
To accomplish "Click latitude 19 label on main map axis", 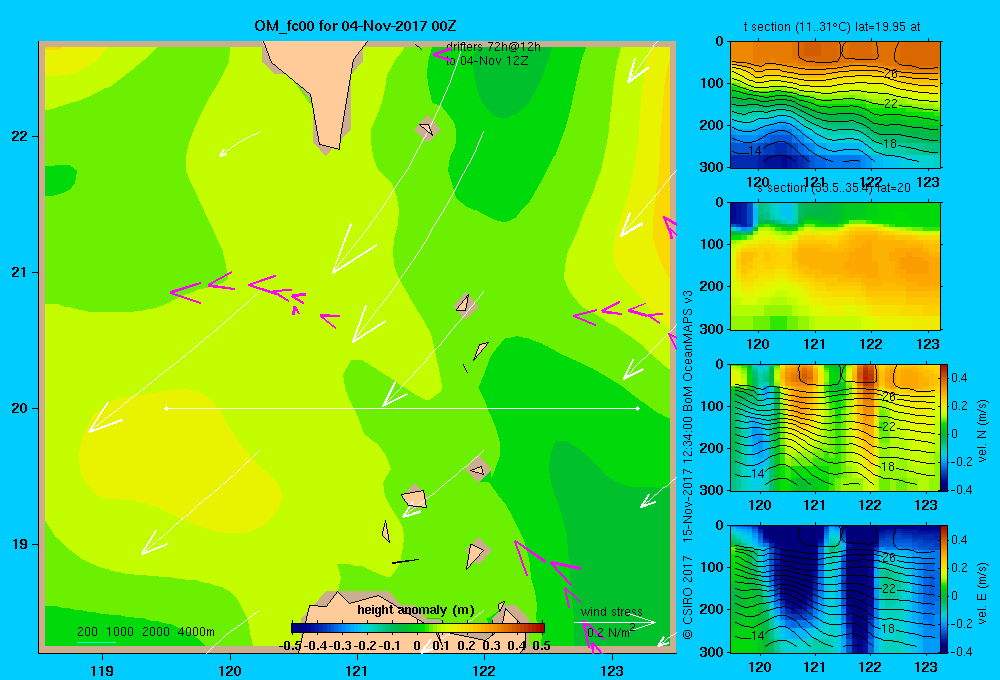I will pyautogui.click(x=20, y=544).
